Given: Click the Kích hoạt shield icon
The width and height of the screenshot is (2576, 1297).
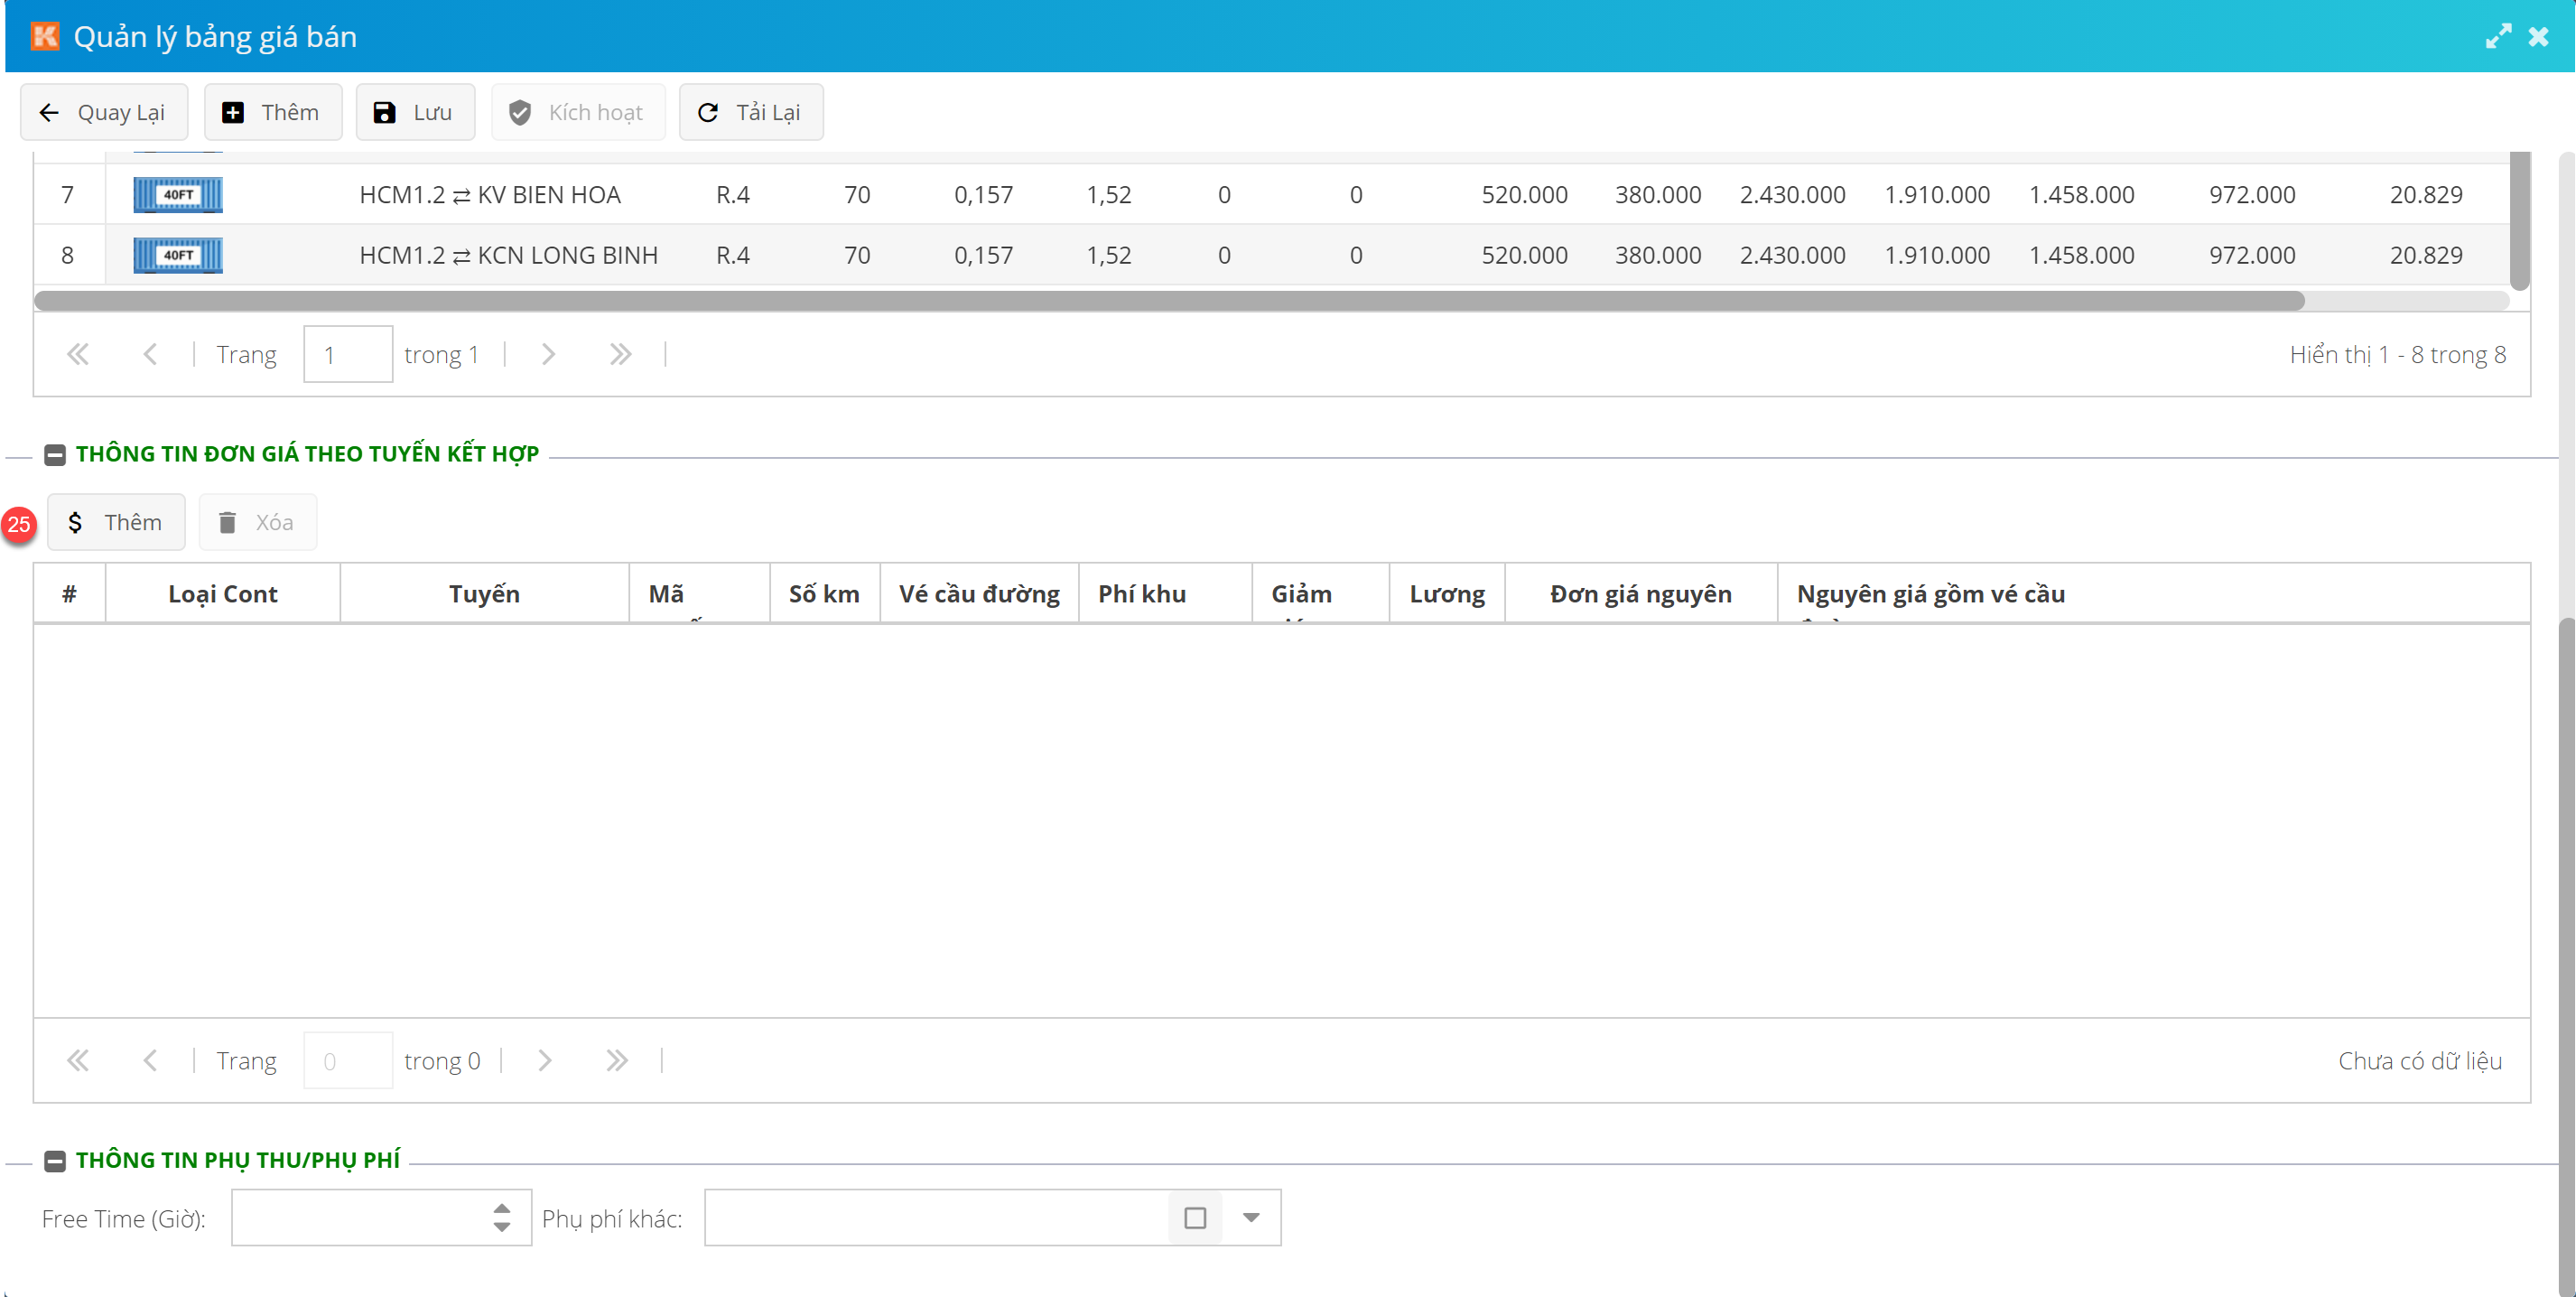Looking at the screenshot, I should pyautogui.click(x=520, y=112).
